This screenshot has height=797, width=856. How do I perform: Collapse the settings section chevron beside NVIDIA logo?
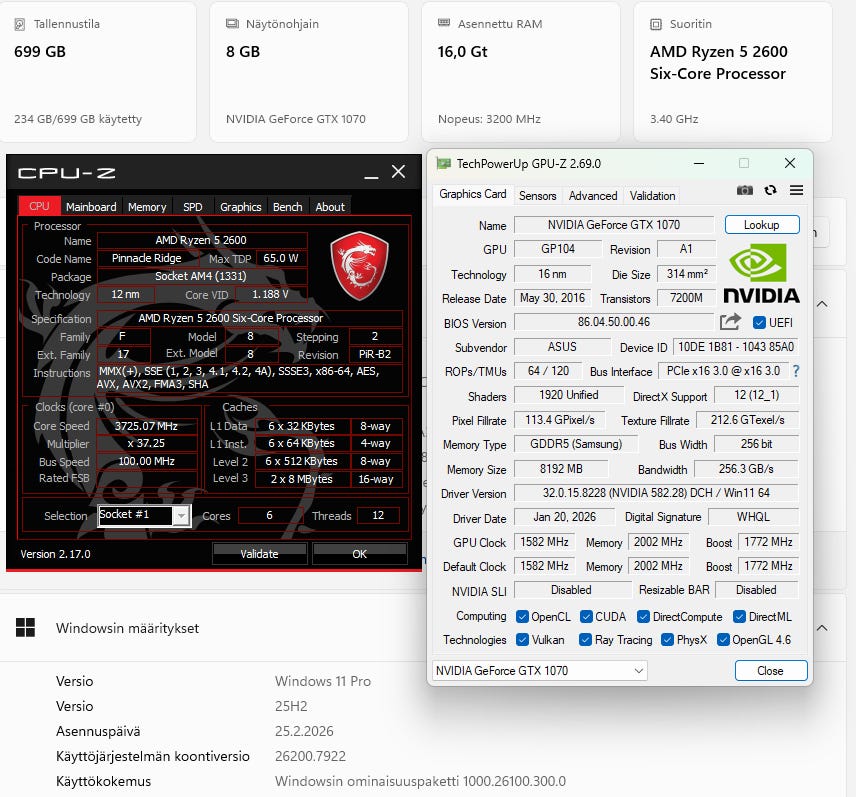coord(822,304)
